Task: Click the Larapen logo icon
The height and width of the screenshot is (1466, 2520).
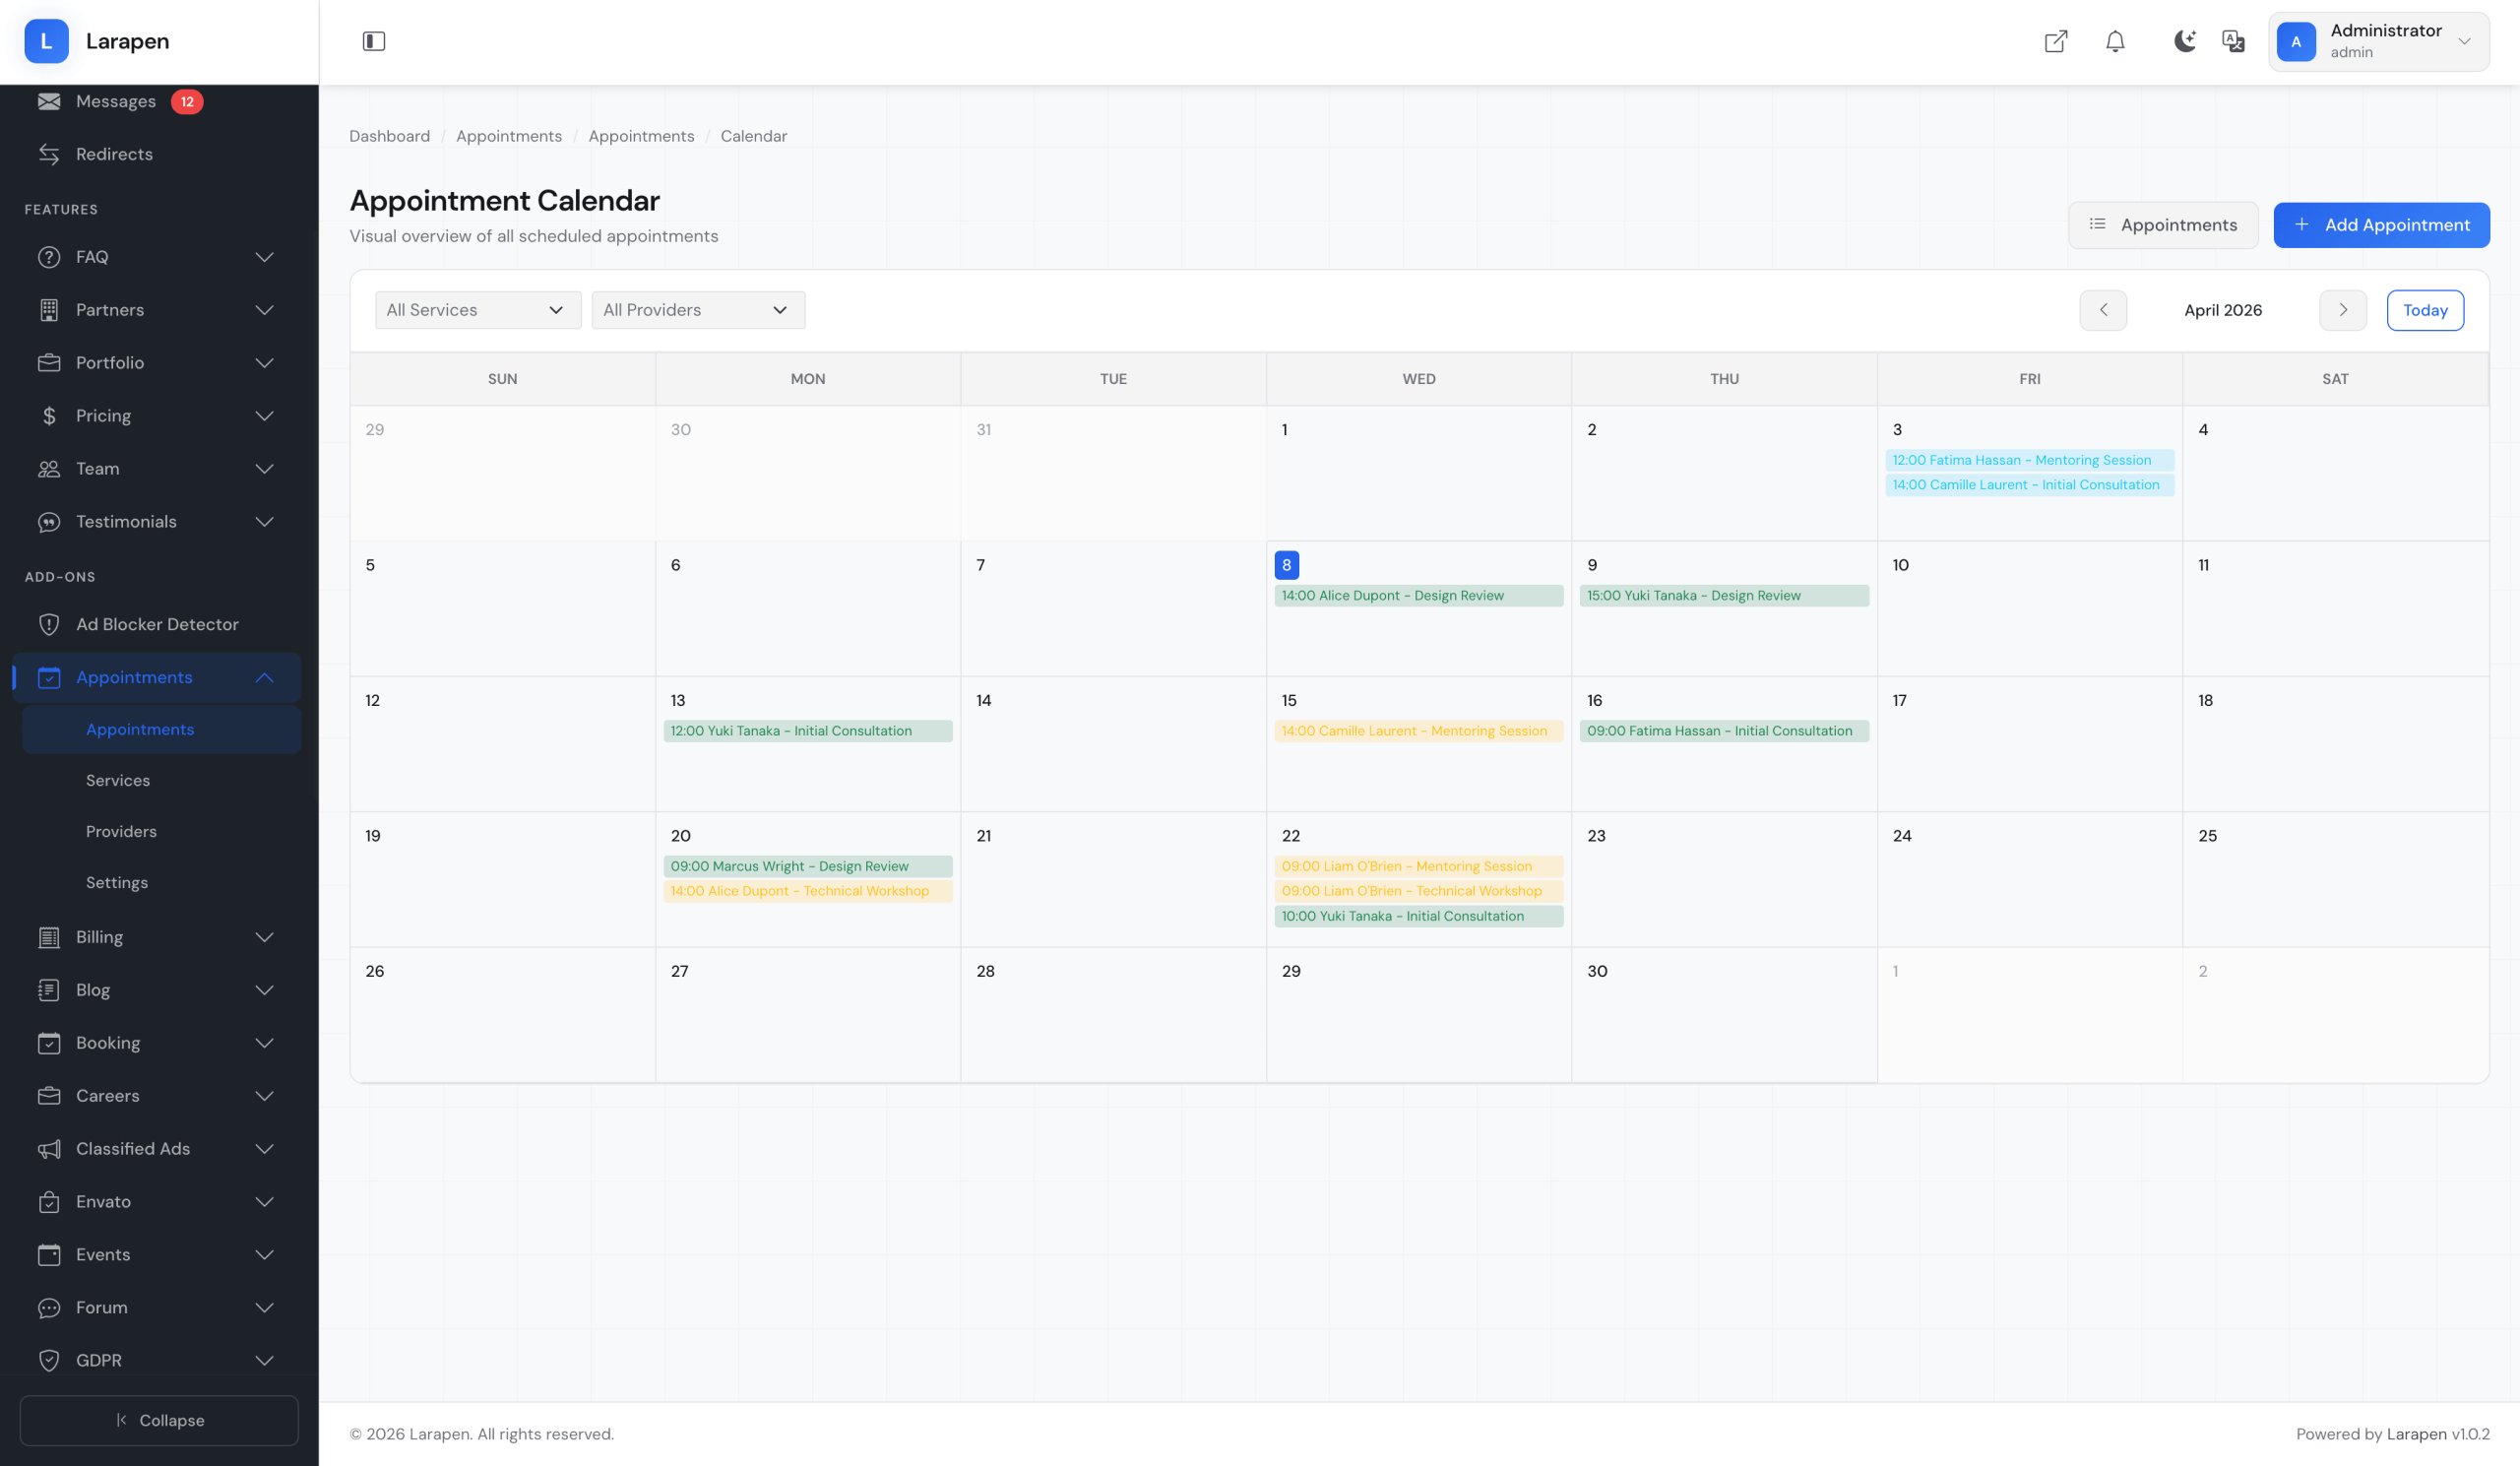Action: (46, 41)
